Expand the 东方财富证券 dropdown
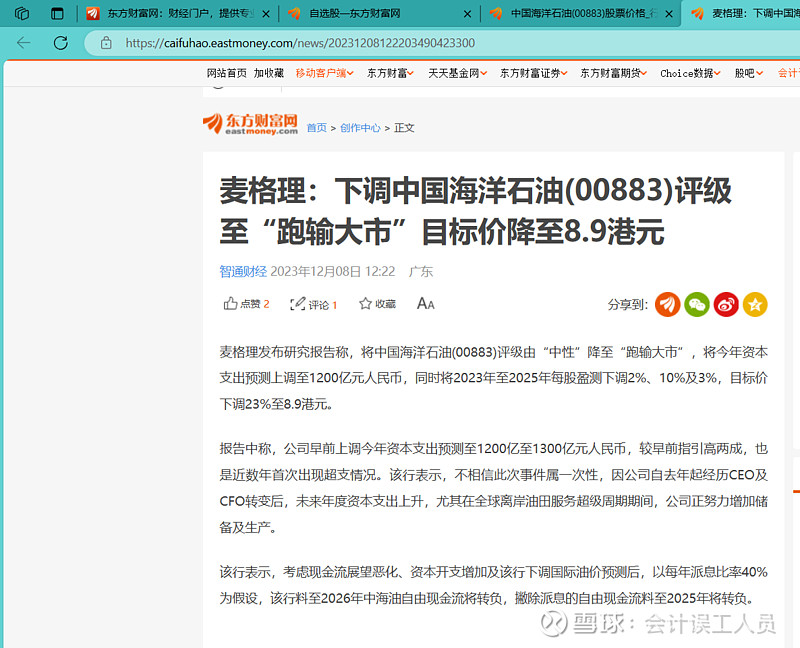 tap(533, 73)
